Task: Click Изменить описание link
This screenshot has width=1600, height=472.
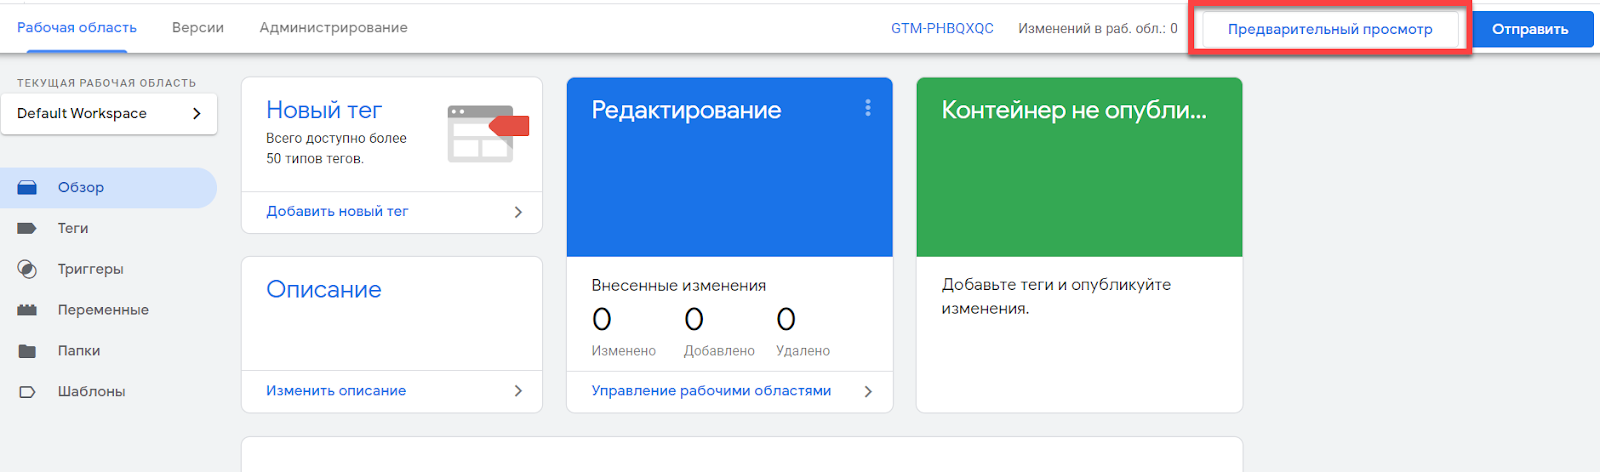Action: point(336,390)
